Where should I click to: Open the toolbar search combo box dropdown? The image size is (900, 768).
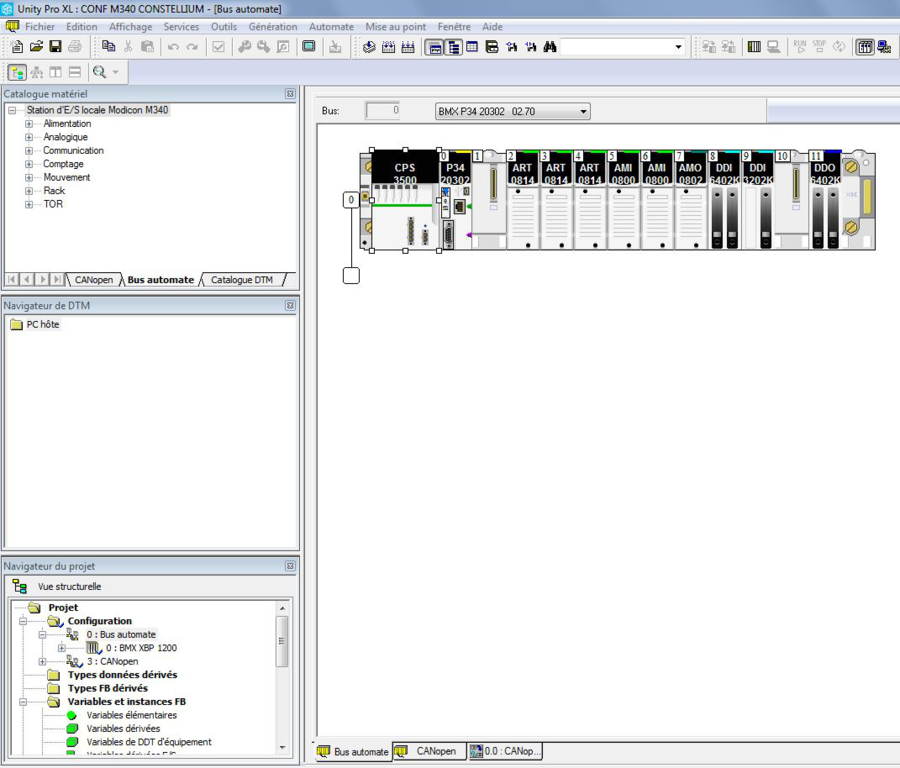pos(678,47)
